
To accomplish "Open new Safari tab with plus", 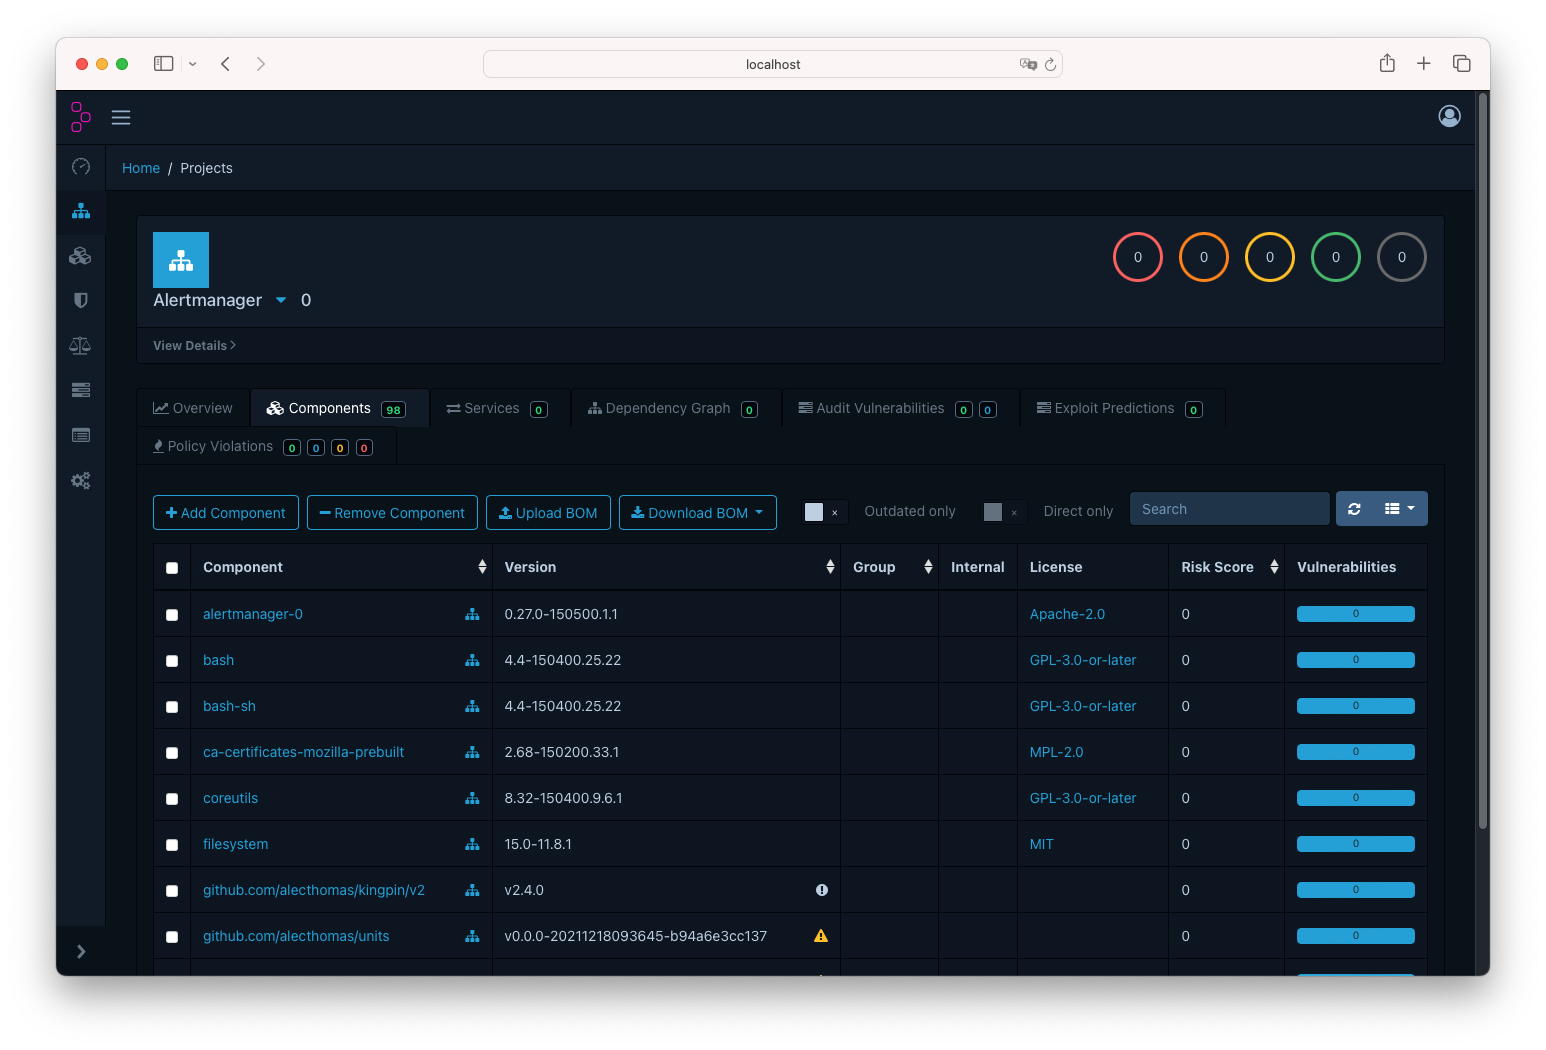I will pyautogui.click(x=1424, y=63).
